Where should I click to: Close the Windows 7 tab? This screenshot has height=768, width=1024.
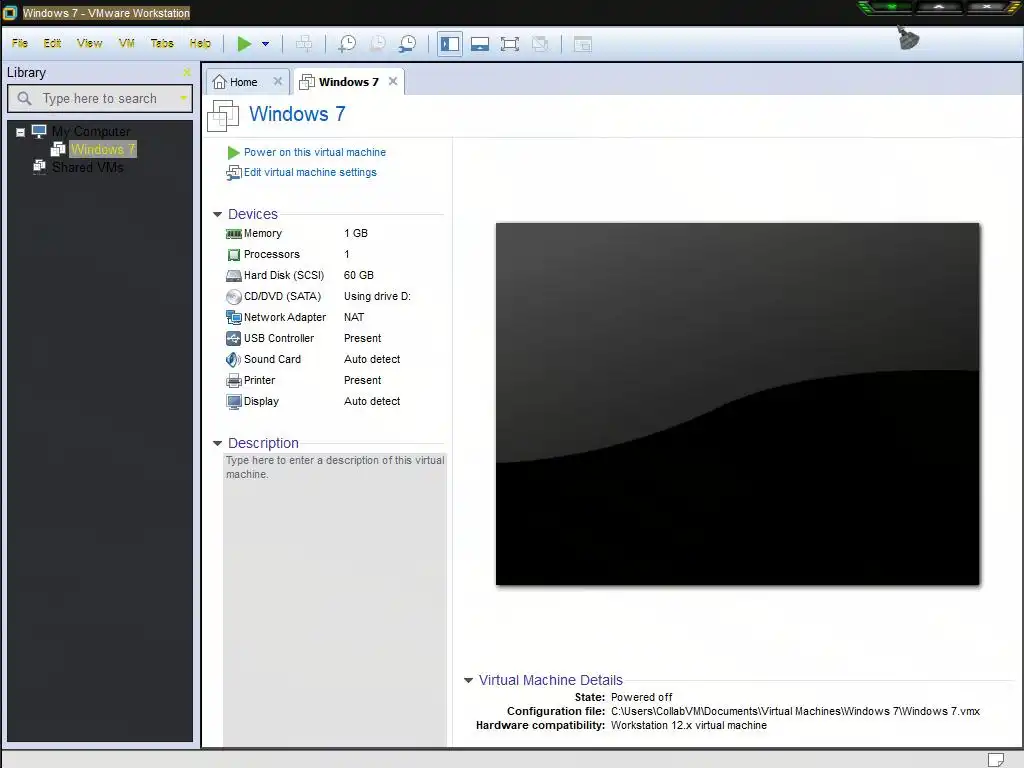(392, 81)
